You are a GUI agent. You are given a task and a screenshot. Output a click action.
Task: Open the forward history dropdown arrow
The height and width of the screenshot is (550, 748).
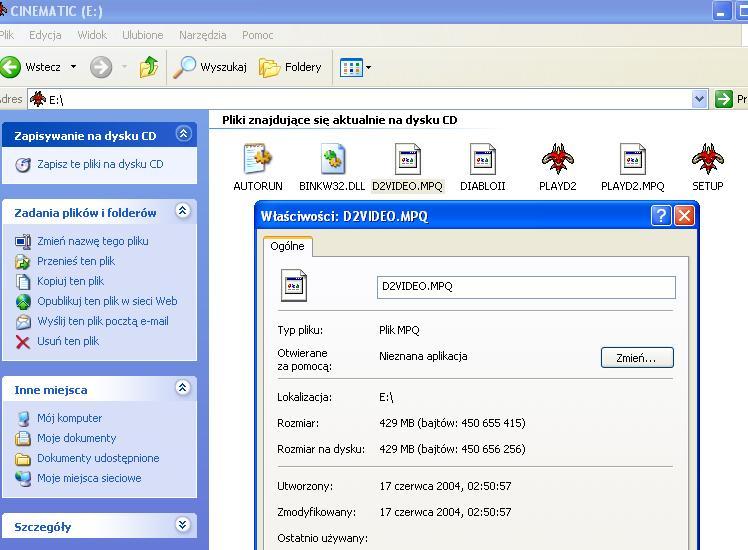pos(125,67)
